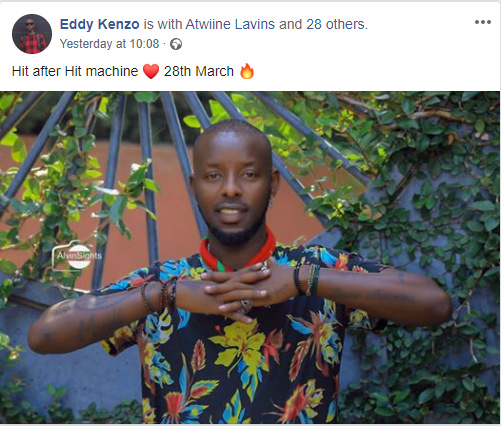
Task: Open the post photo of the man
Action: (250, 257)
